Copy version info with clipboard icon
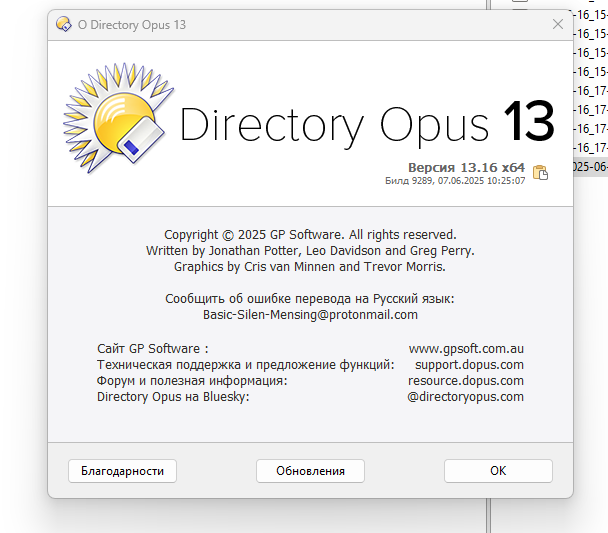Image resolution: width=608 pixels, height=533 pixels. coord(540,172)
